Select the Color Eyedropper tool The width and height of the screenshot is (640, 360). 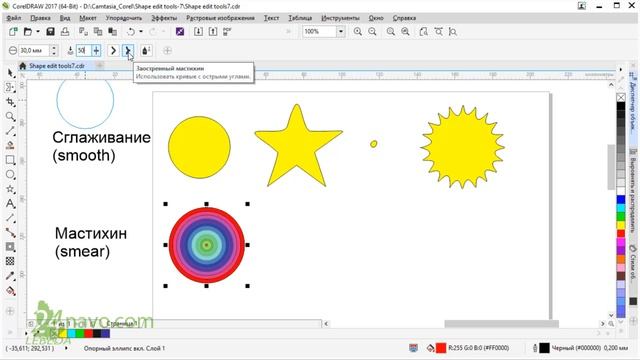(x=11, y=276)
